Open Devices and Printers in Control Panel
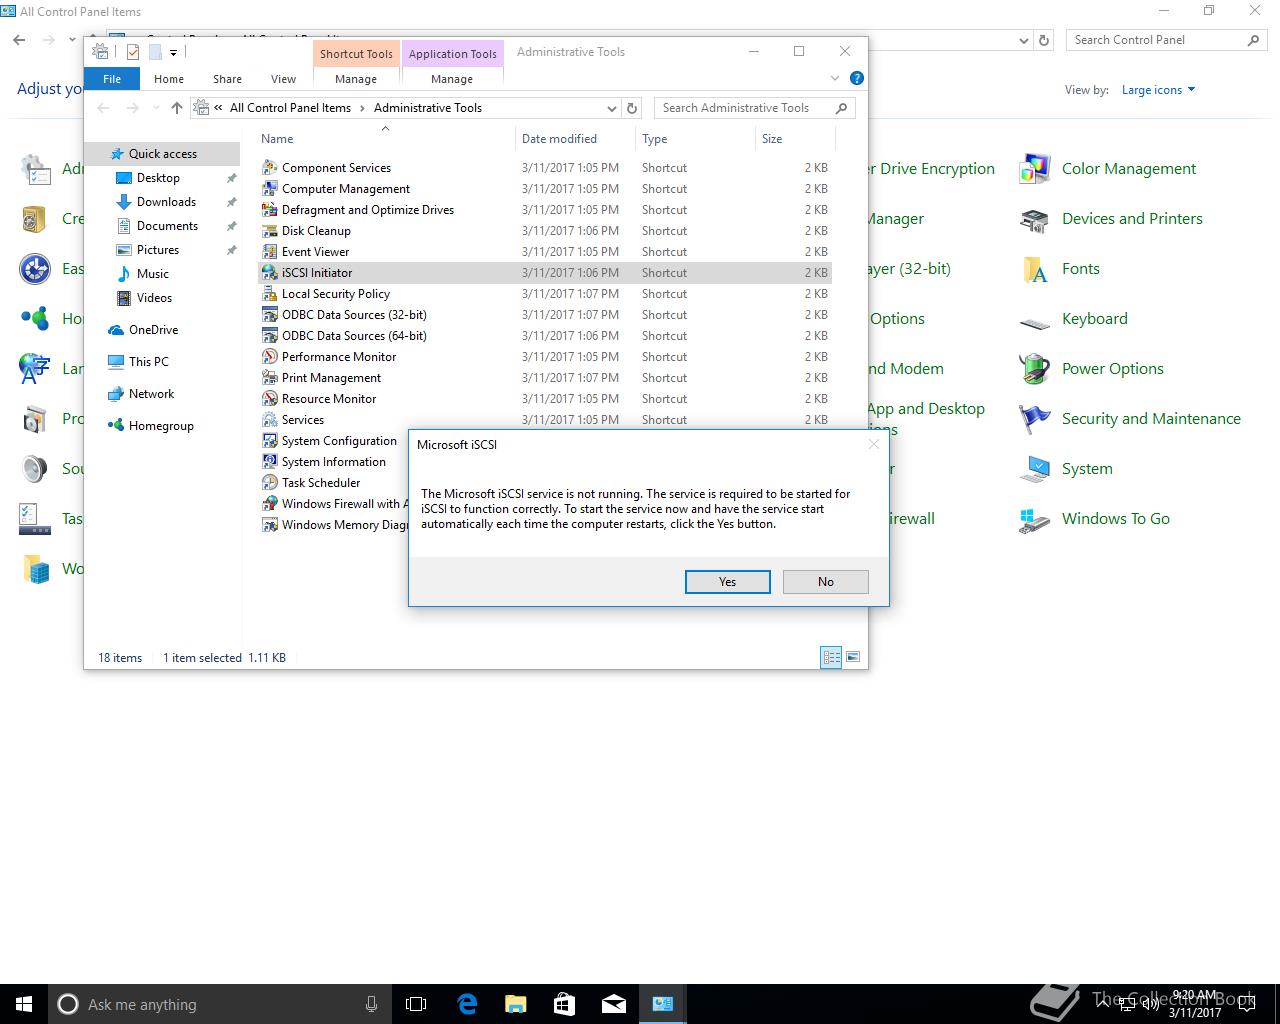The image size is (1280, 1024). pos(1111,219)
